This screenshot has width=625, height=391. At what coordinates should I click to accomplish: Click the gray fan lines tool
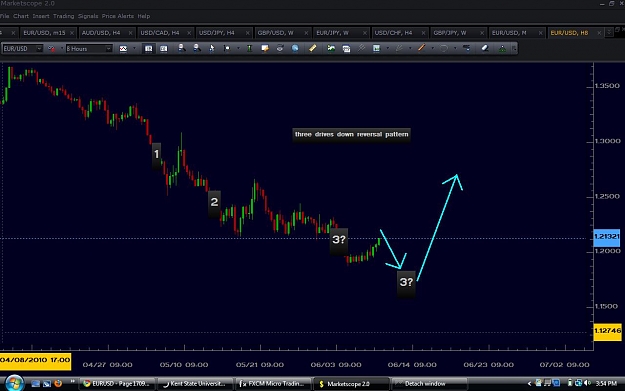click(x=399, y=48)
